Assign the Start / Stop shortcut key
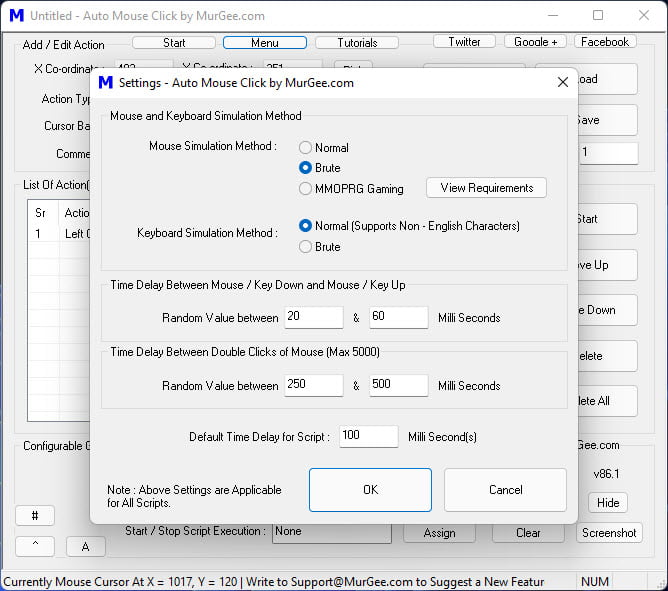This screenshot has height=591, width=668. [439, 533]
